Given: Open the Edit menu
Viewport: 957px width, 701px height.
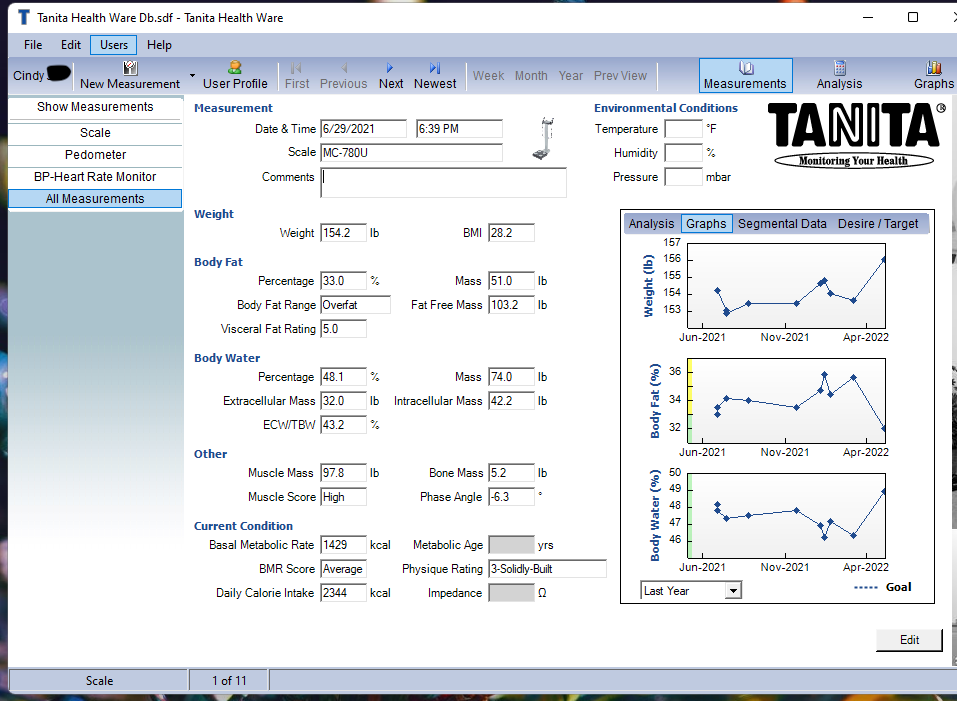Looking at the screenshot, I should click(x=71, y=45).
